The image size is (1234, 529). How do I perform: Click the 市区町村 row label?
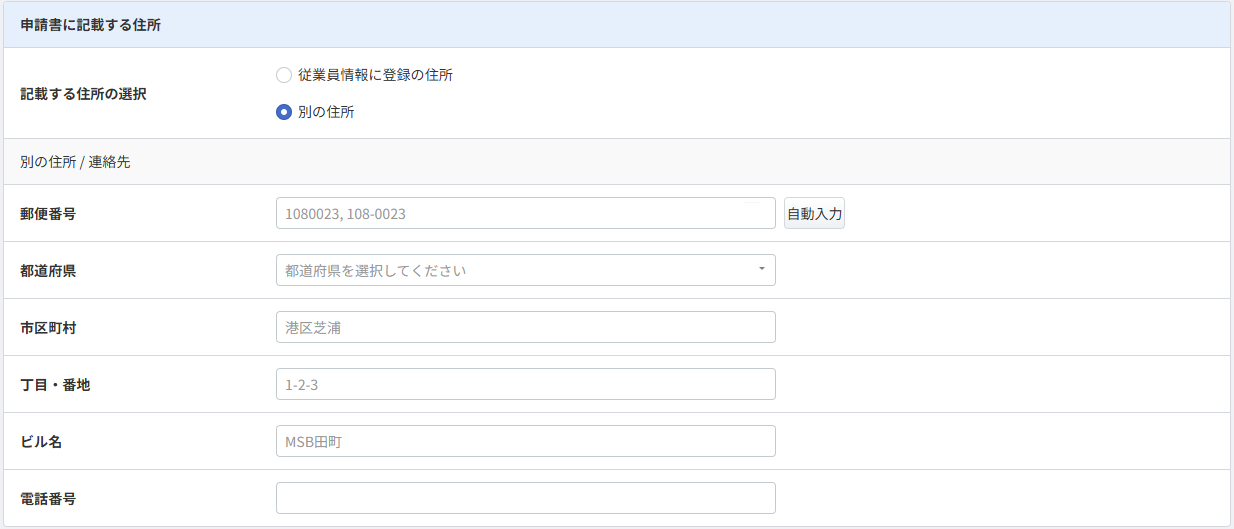[48, 328]
